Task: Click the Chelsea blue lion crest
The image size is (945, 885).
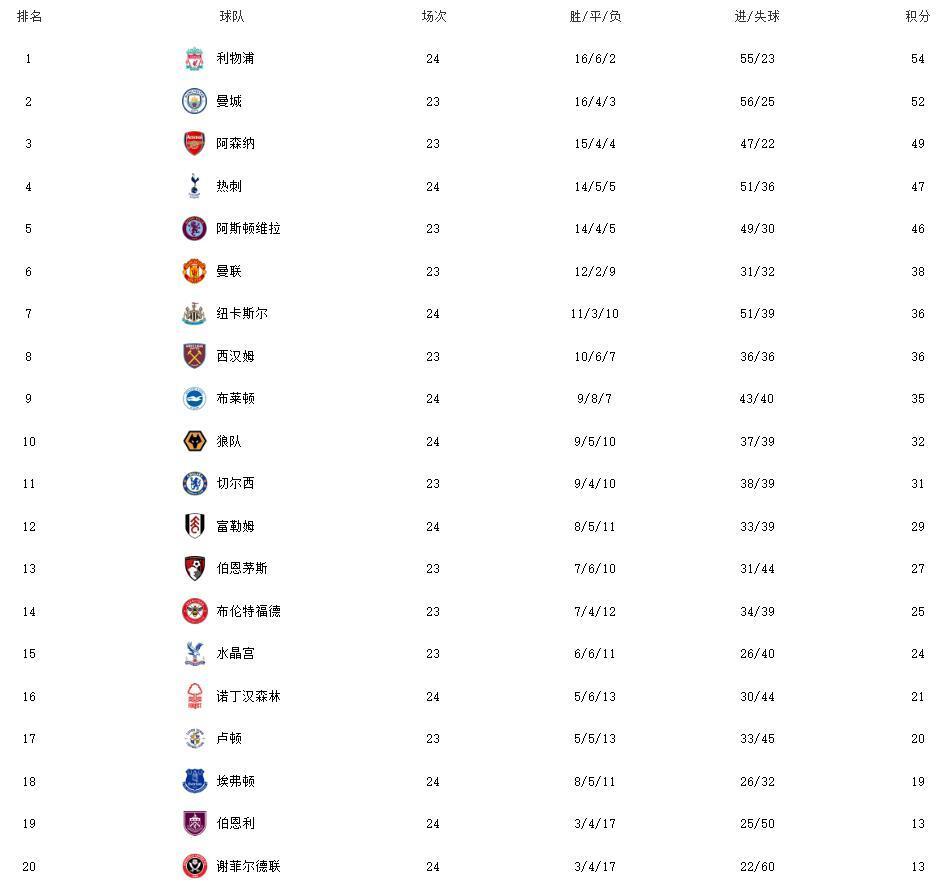Action: tap(194, 484)
